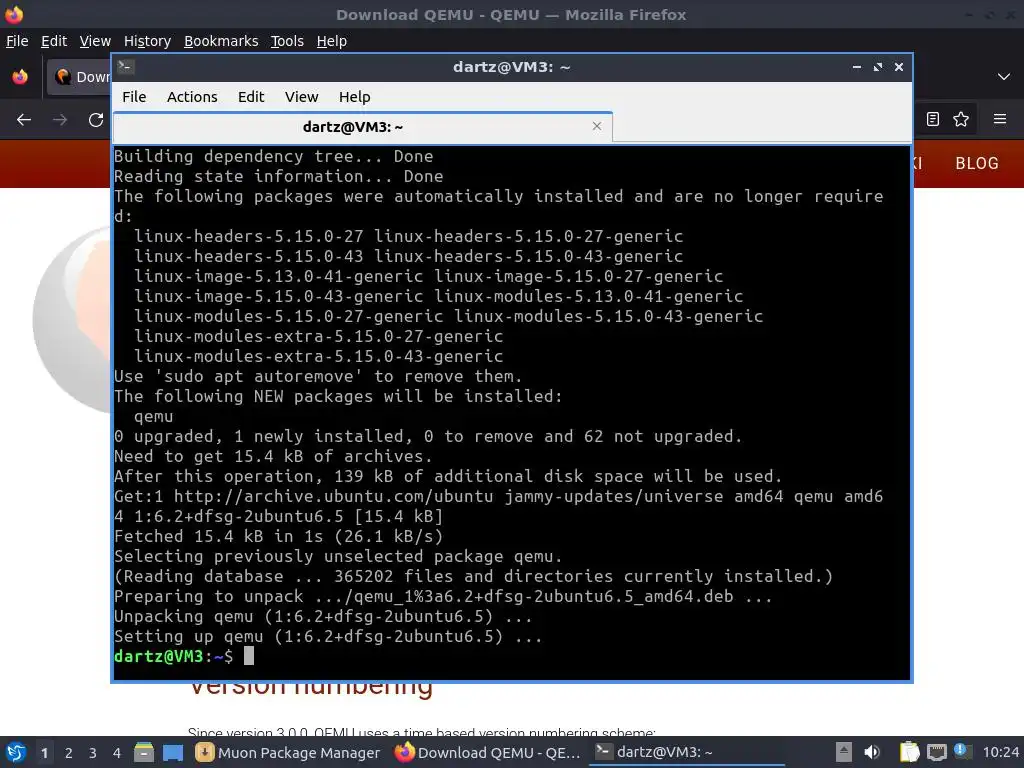Click 'Selecting previously unselected package qemu' line
This screenshot has height=768, width=1024.
pyautogui.click(x=338, y=556)
